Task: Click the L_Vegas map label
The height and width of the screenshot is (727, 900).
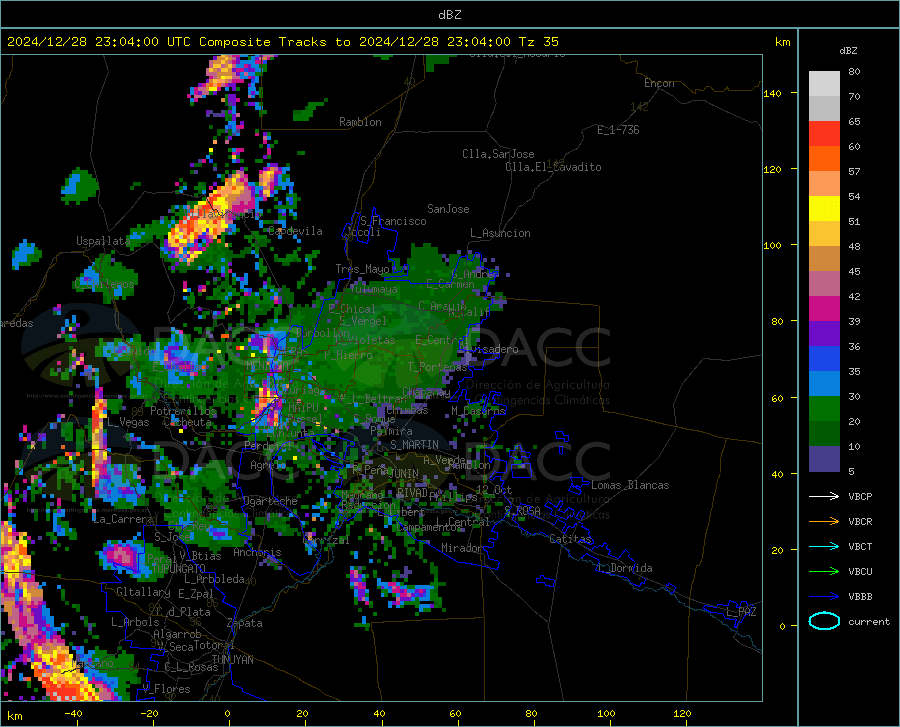Action: pyautogui.click(x=128, y=422)
